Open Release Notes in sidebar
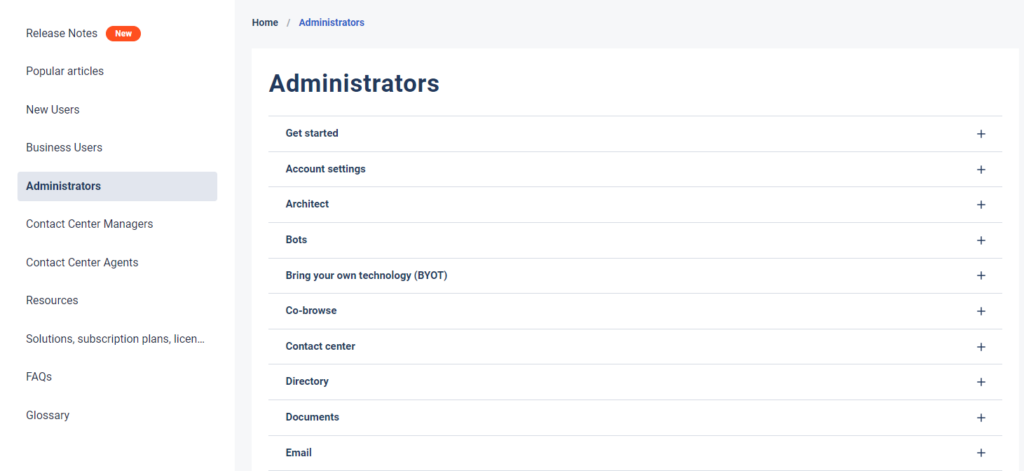Screen dimensions: 1024x471 (x=61, y=33)
